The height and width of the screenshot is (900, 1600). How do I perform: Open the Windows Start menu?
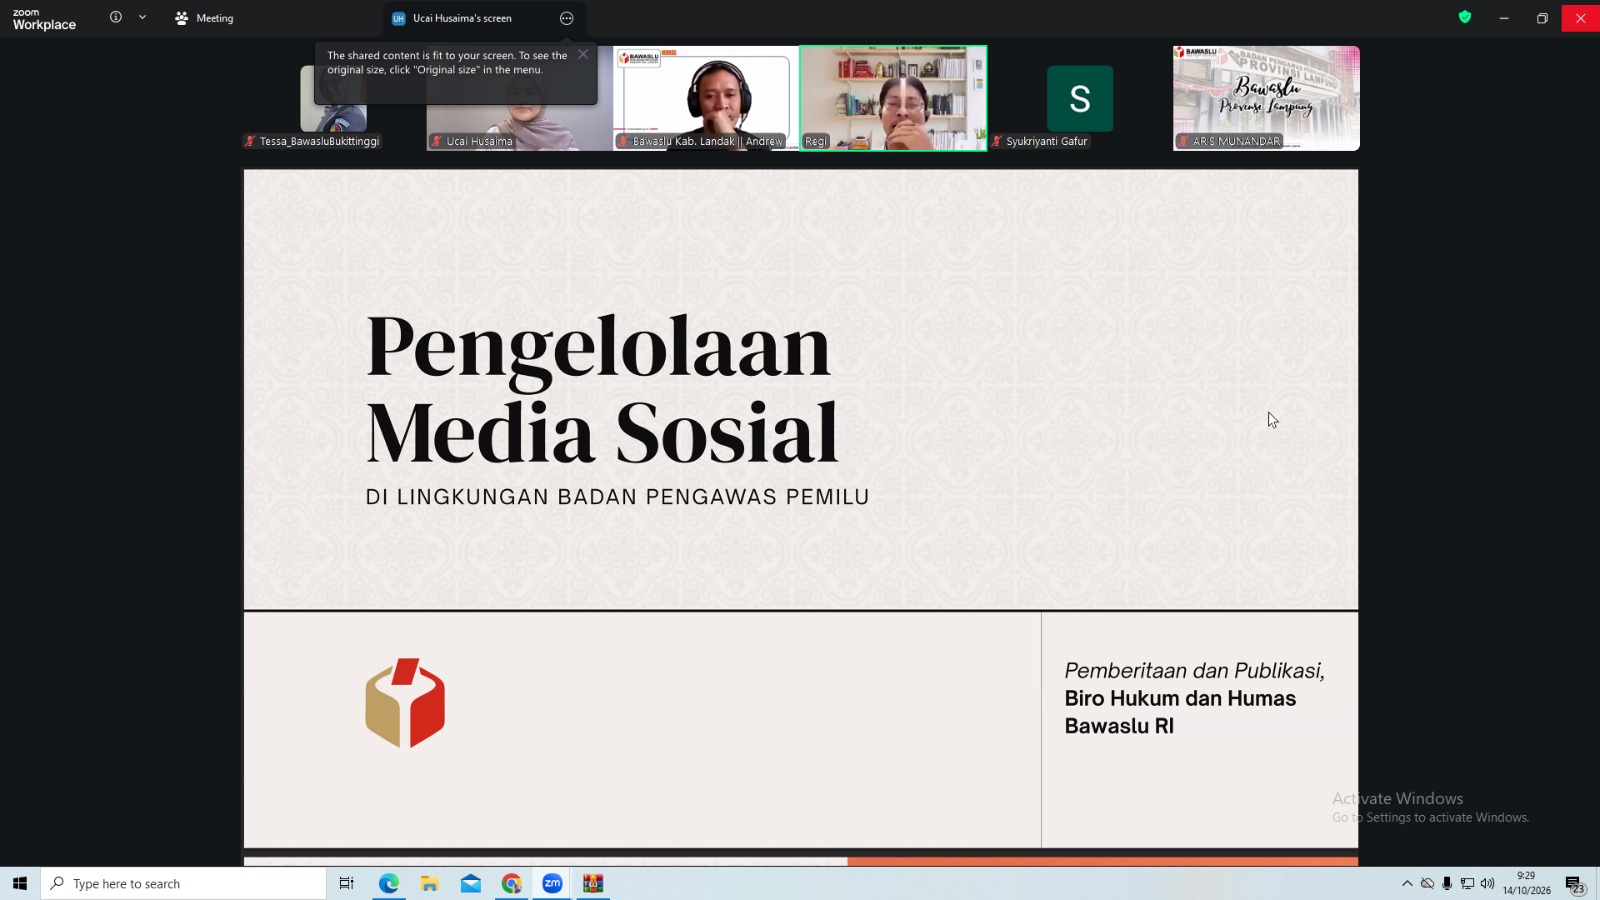(20, 883)
